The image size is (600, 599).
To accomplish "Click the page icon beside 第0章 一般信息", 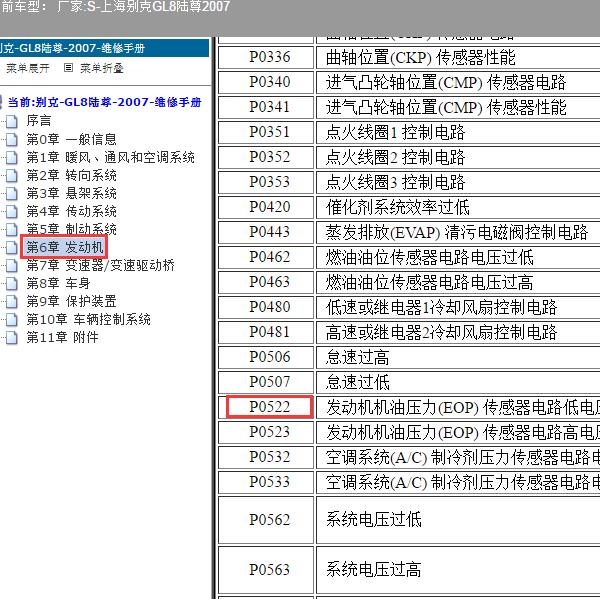I will [12, 139].
